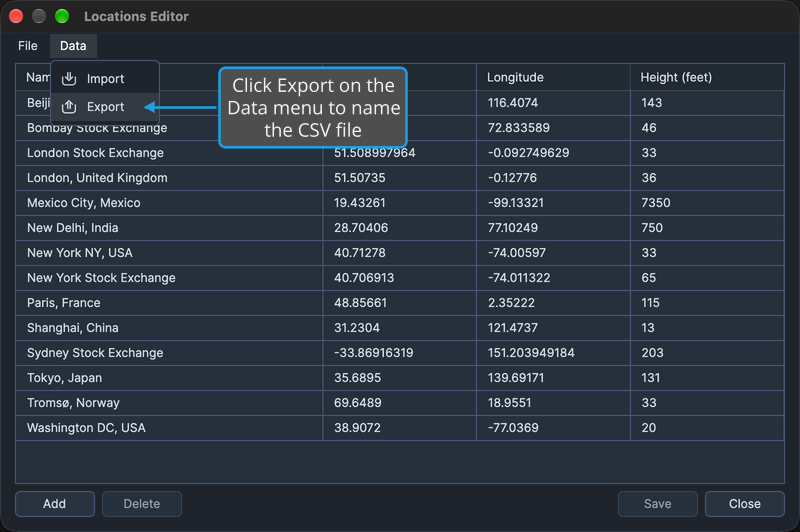Image resolution: width=800 pixels, height=532 pixels.
Task: Click height value 203
Action: (x=653, y=353)
